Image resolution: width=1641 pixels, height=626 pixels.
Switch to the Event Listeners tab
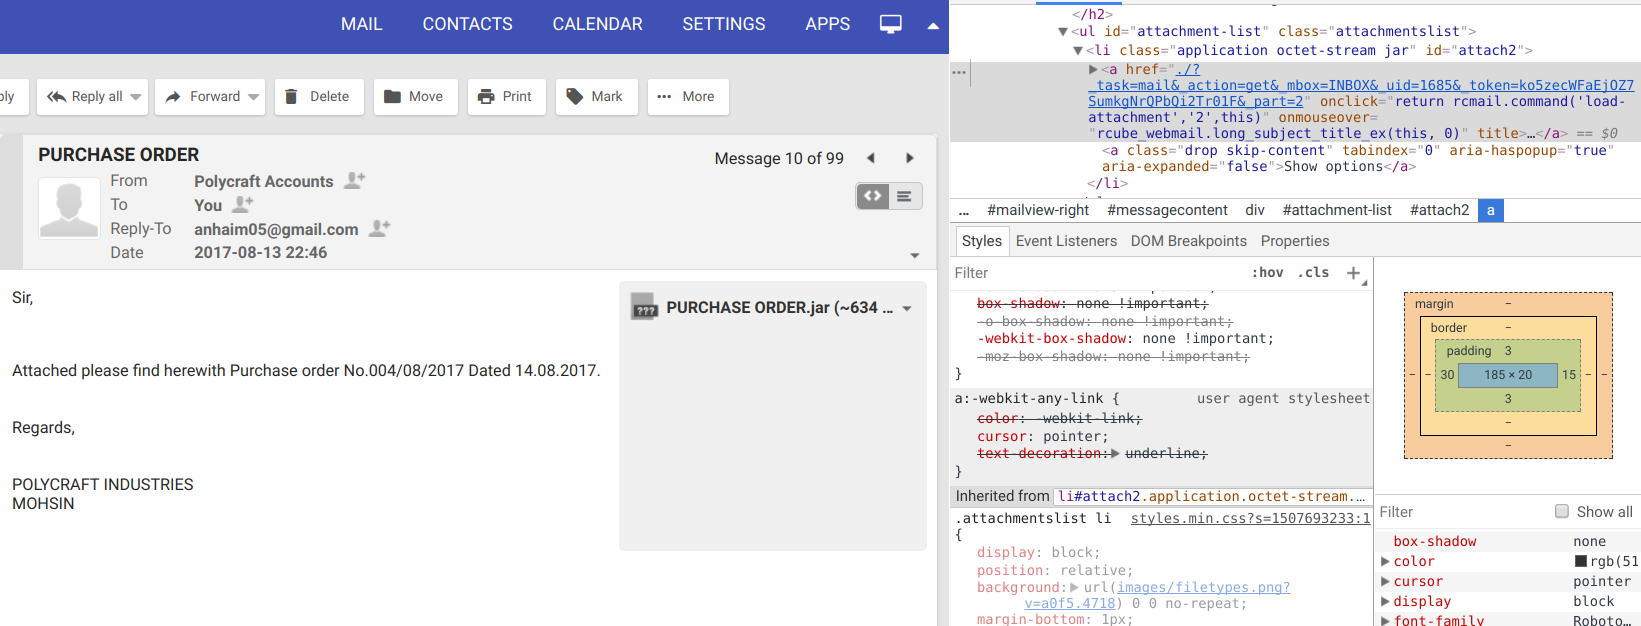click(1065, 241)
